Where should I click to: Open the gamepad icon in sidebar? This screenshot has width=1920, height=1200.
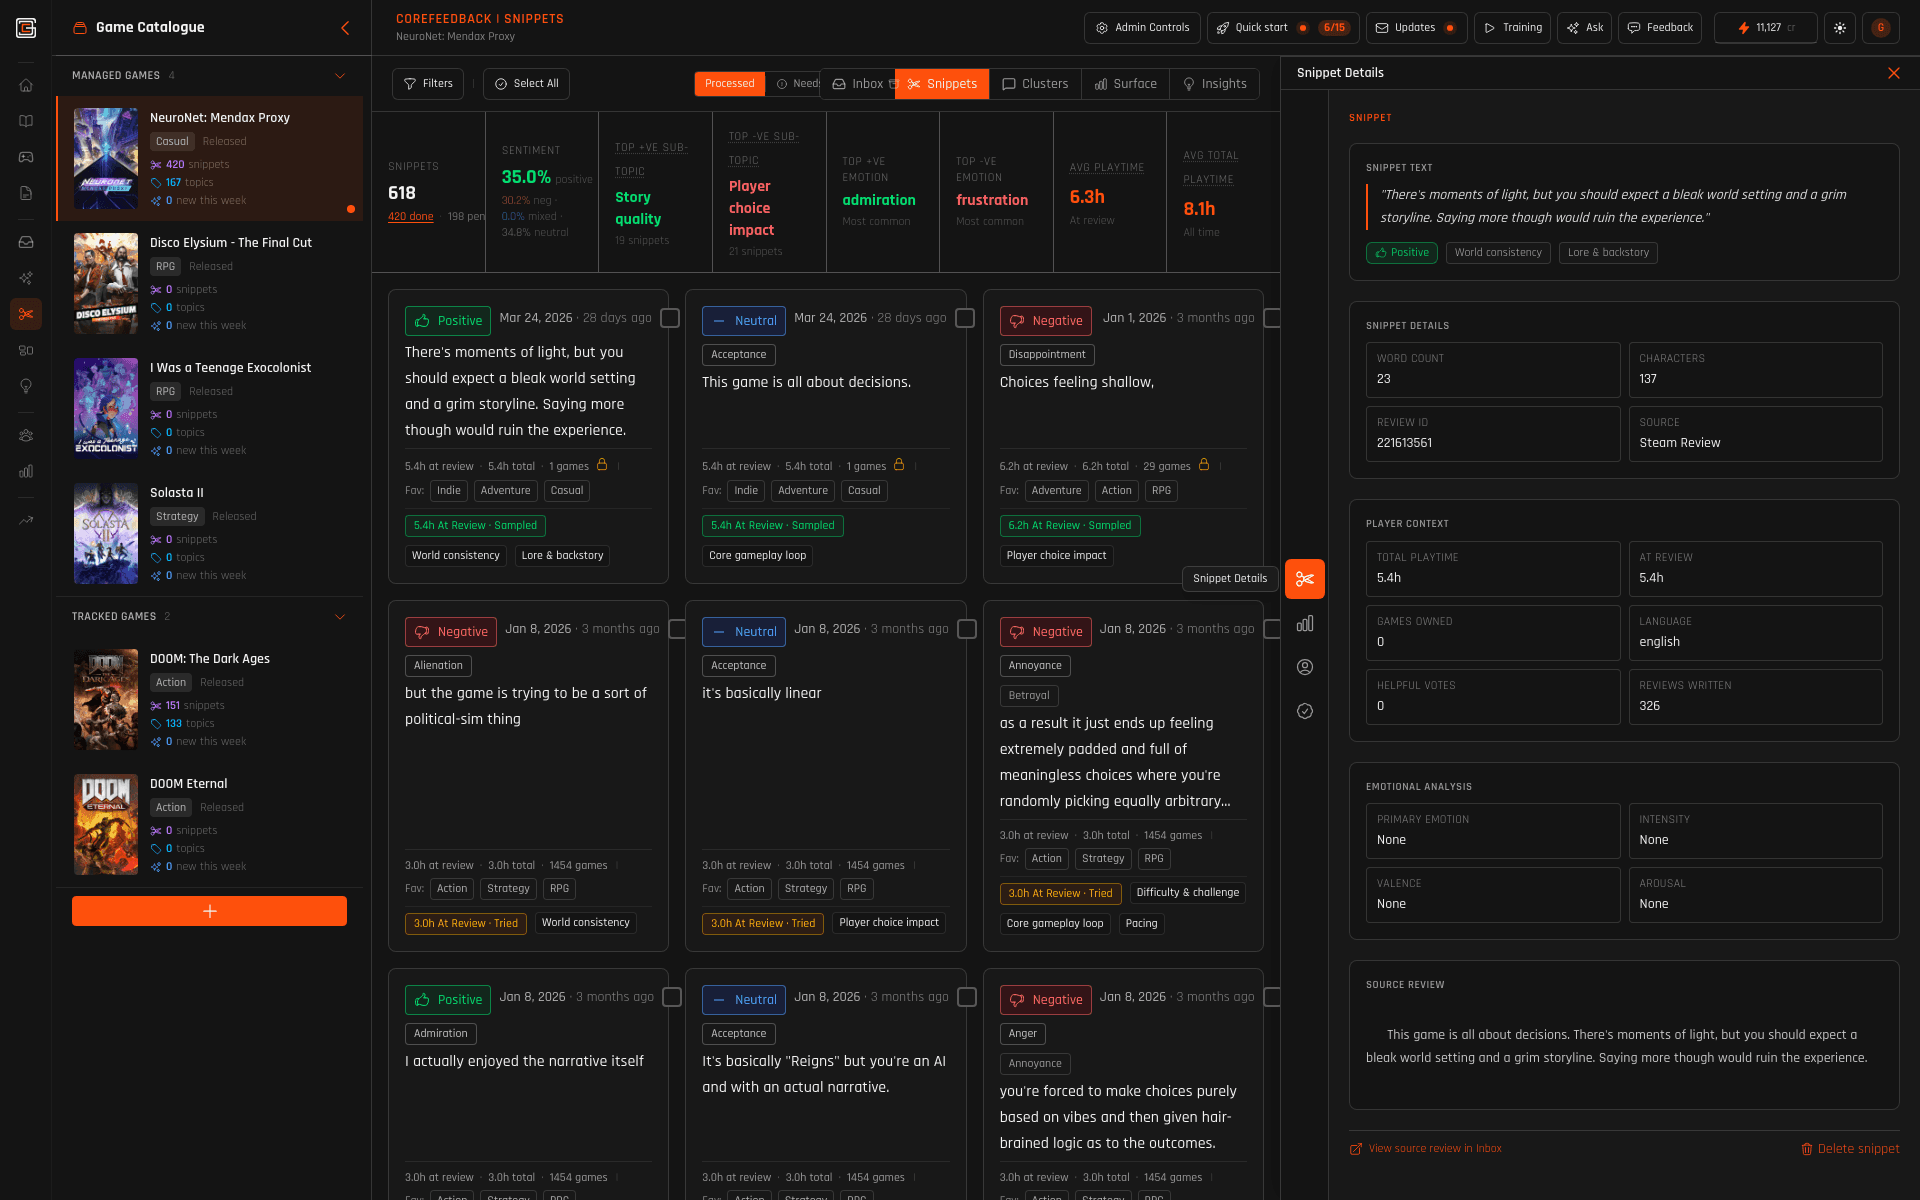[x=26, y=157]
